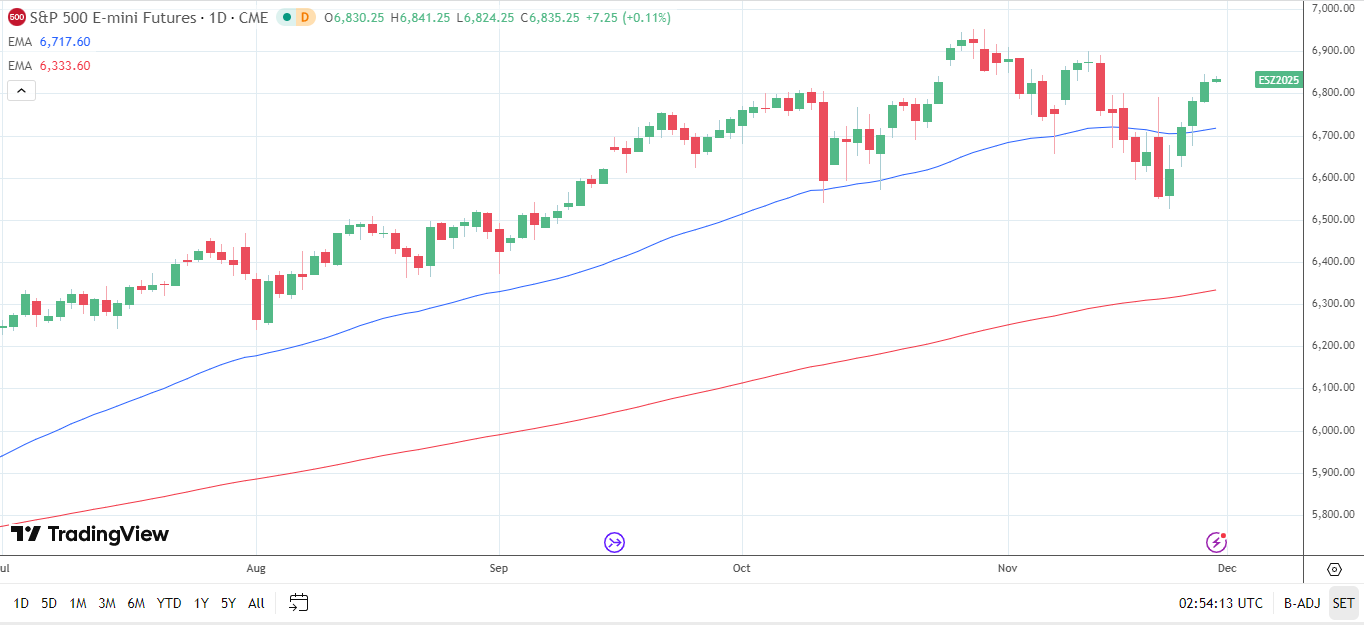The height and width of the screenshot is (625, 1364).
Task: Open chart settings via the hexagon gear icon
Action: pos(1334,569)
